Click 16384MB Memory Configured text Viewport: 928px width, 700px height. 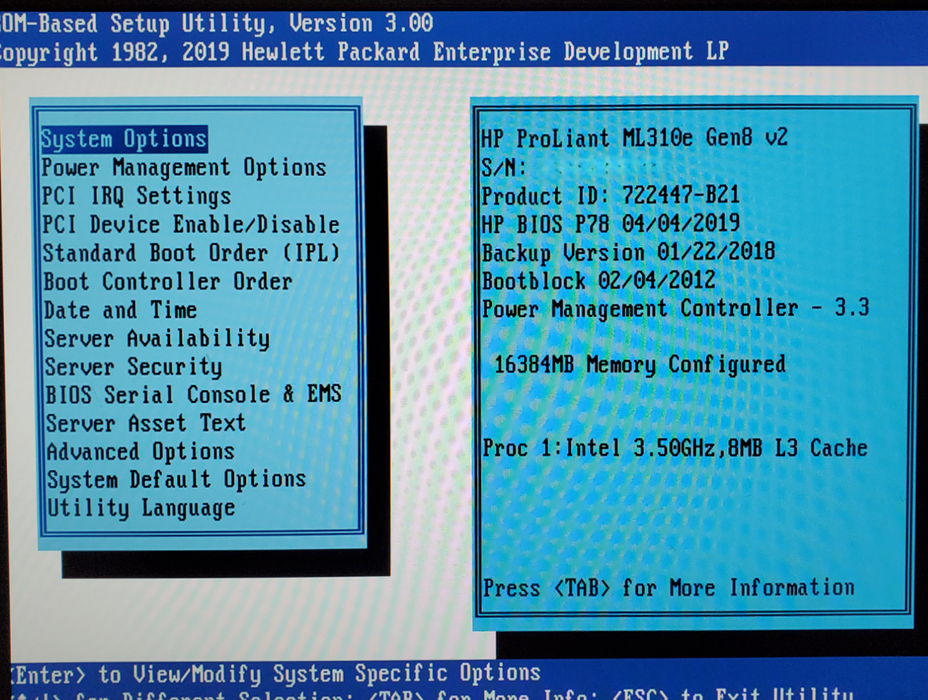[640, 364]
